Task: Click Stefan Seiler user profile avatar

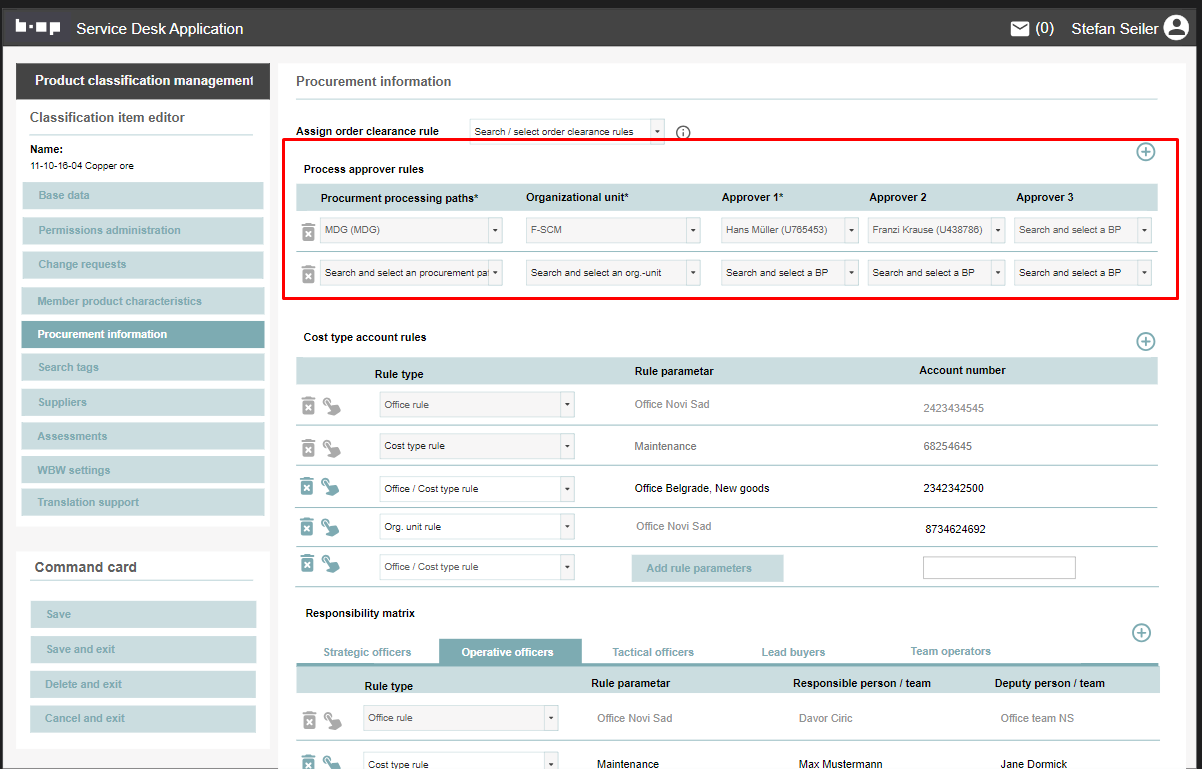Action: (1176, 29)
